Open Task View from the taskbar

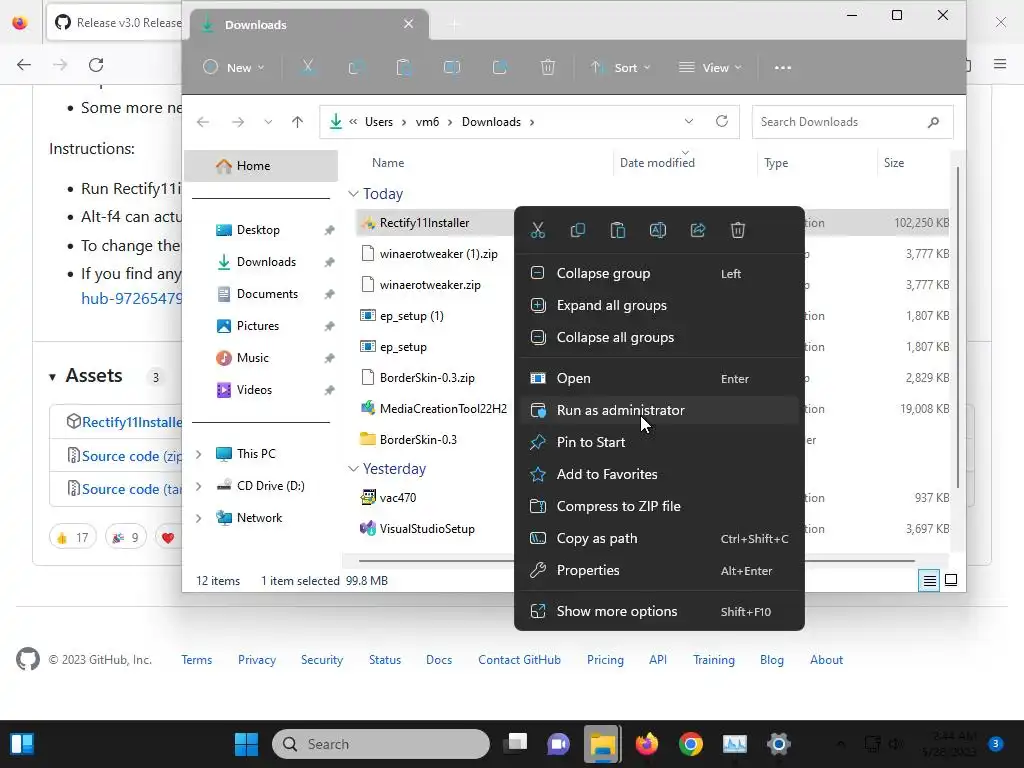tap(515, 744)
